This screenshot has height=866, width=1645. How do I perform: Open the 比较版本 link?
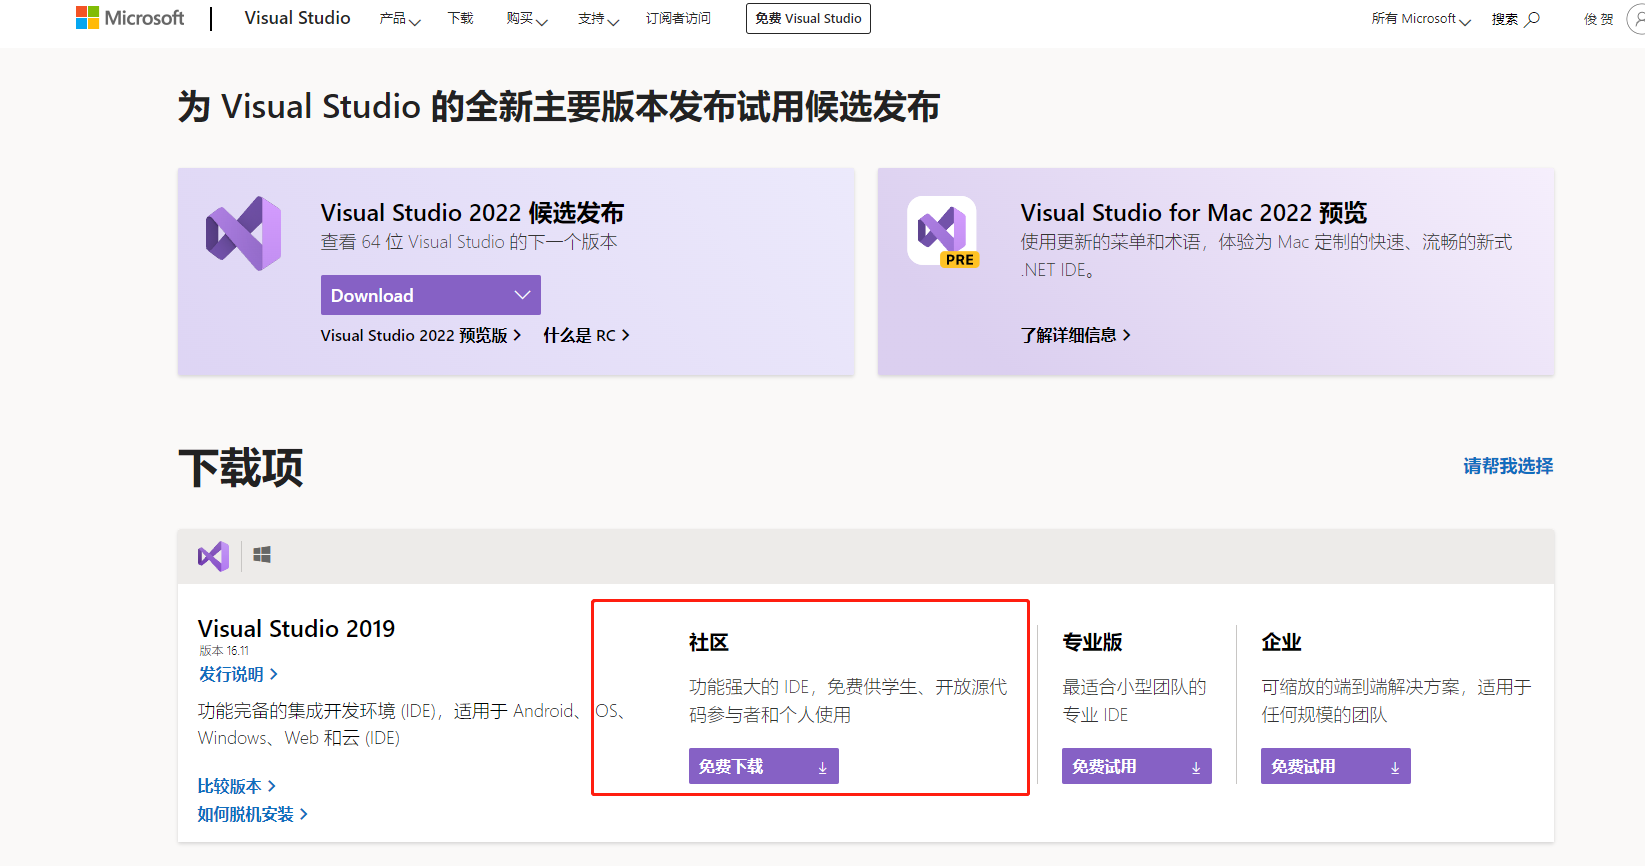point(237,786)
